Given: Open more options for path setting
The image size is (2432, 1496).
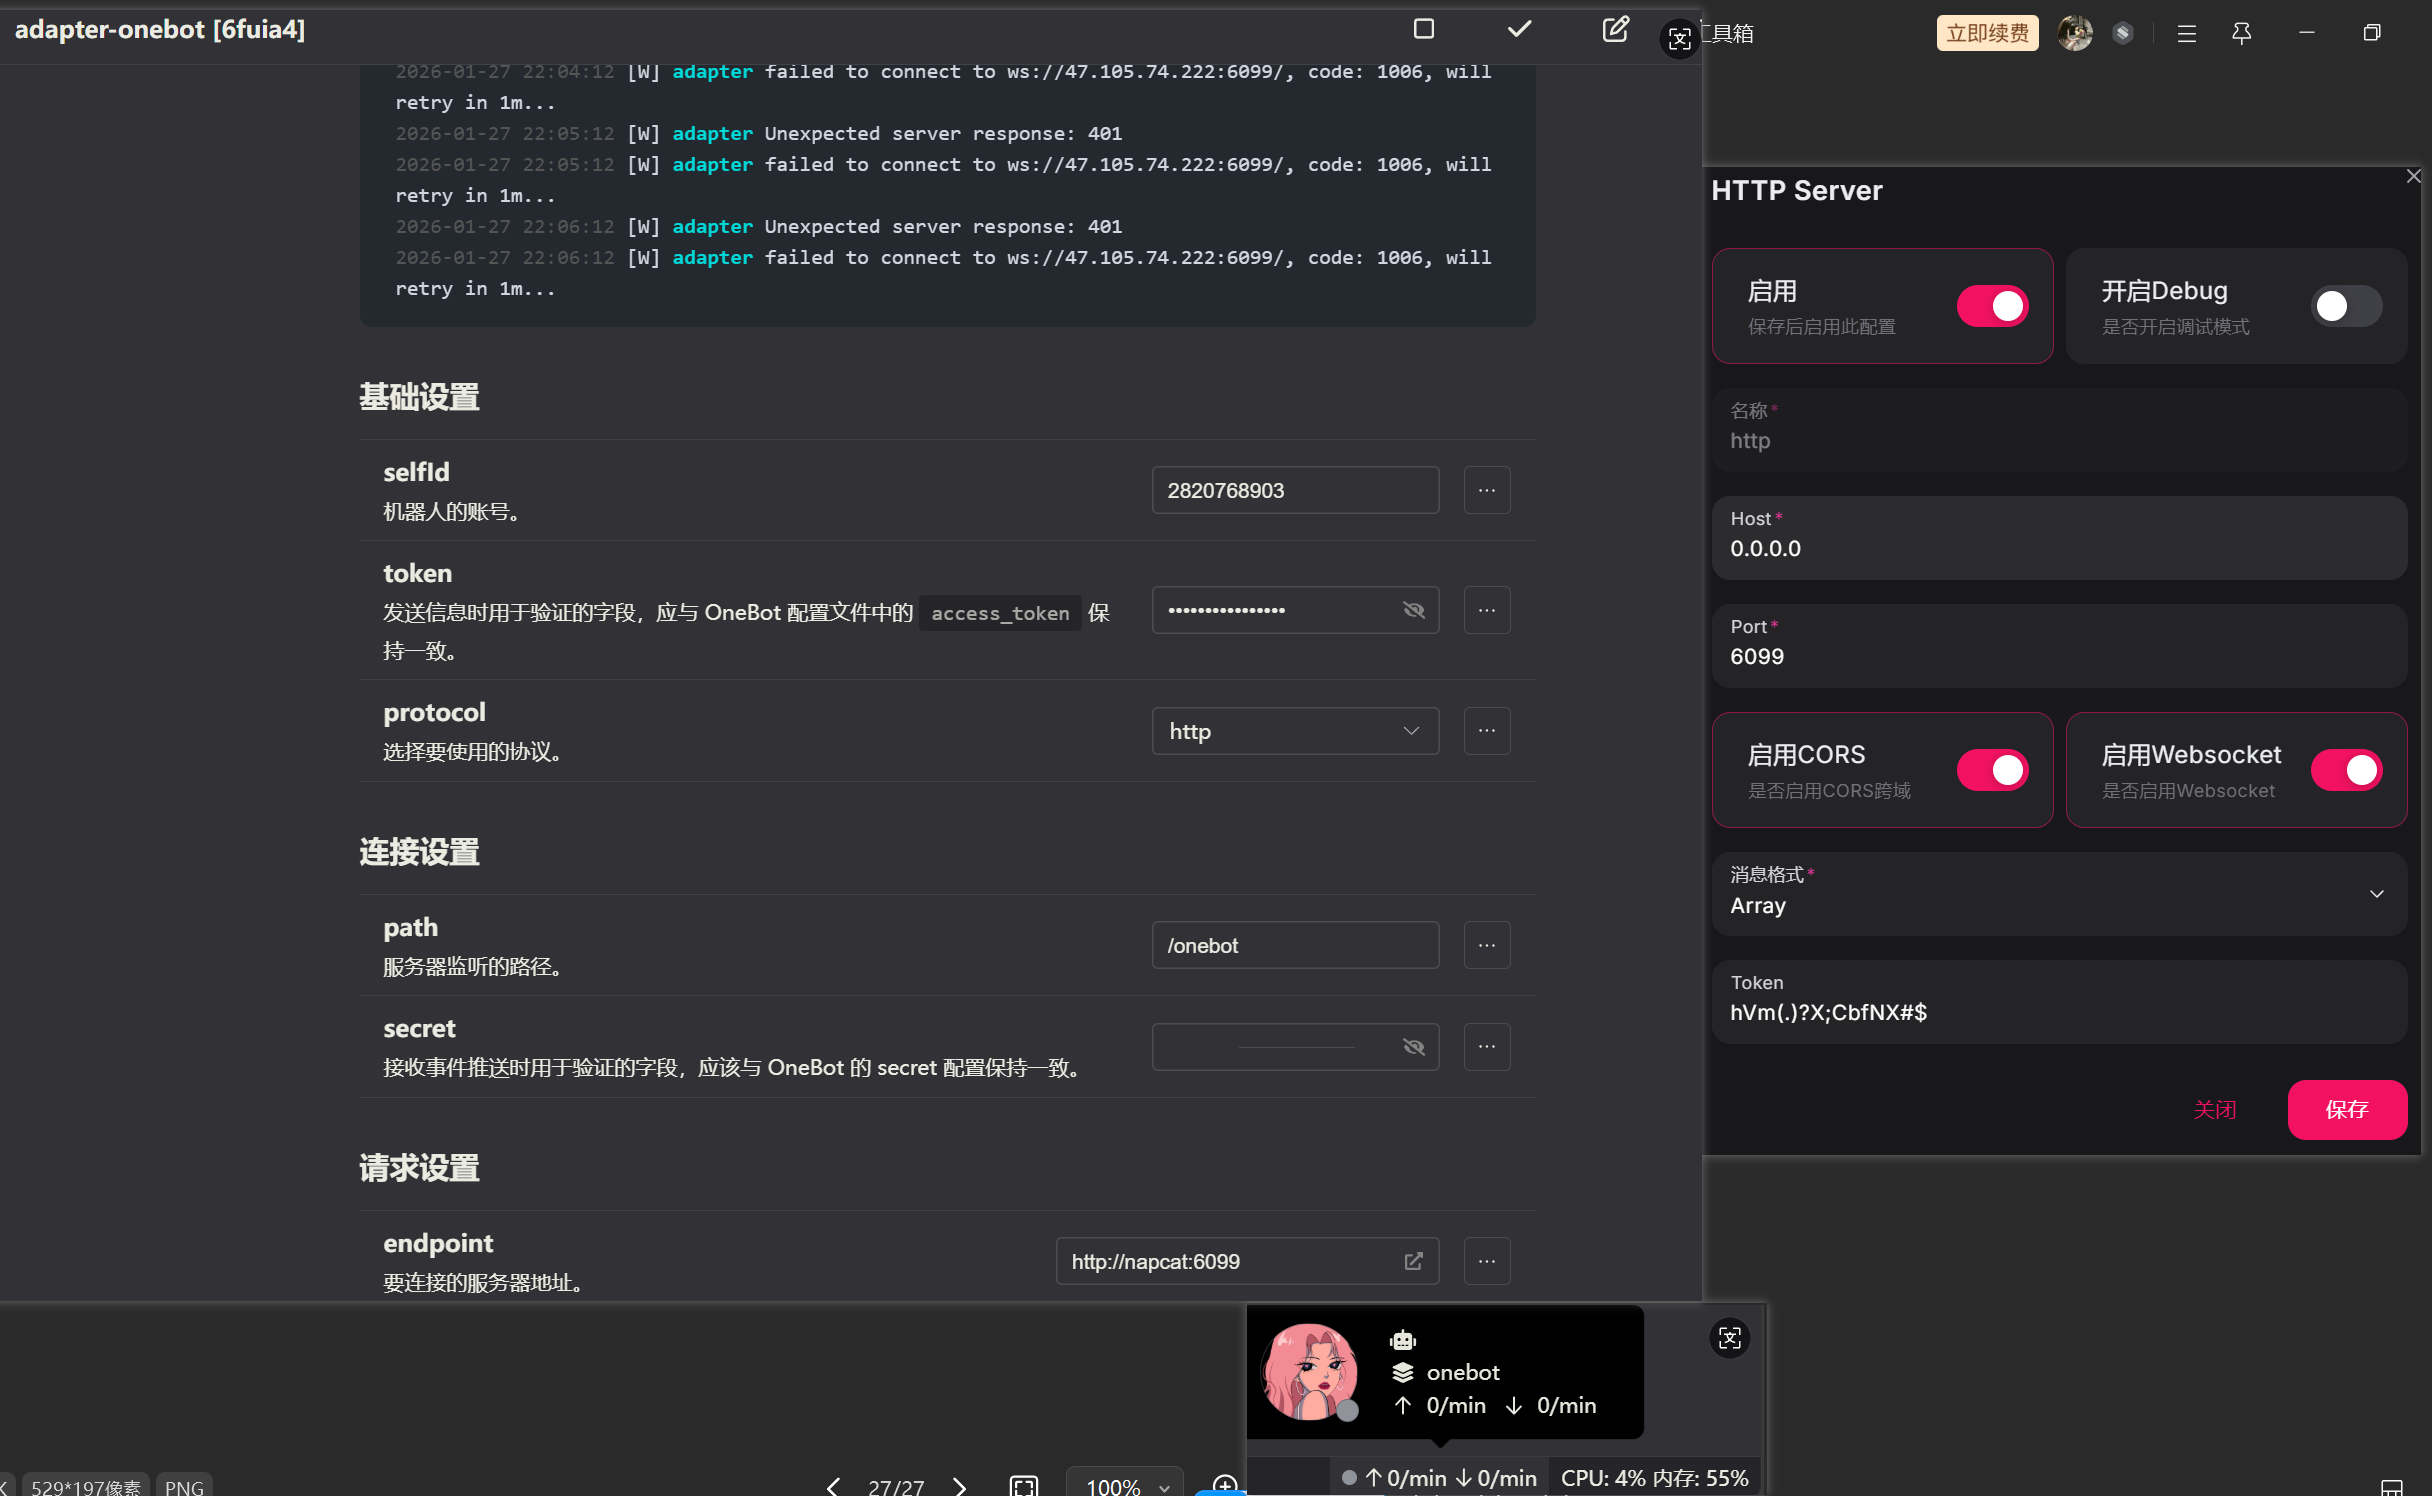Looking at the screenshot, I should point(1487,945).
